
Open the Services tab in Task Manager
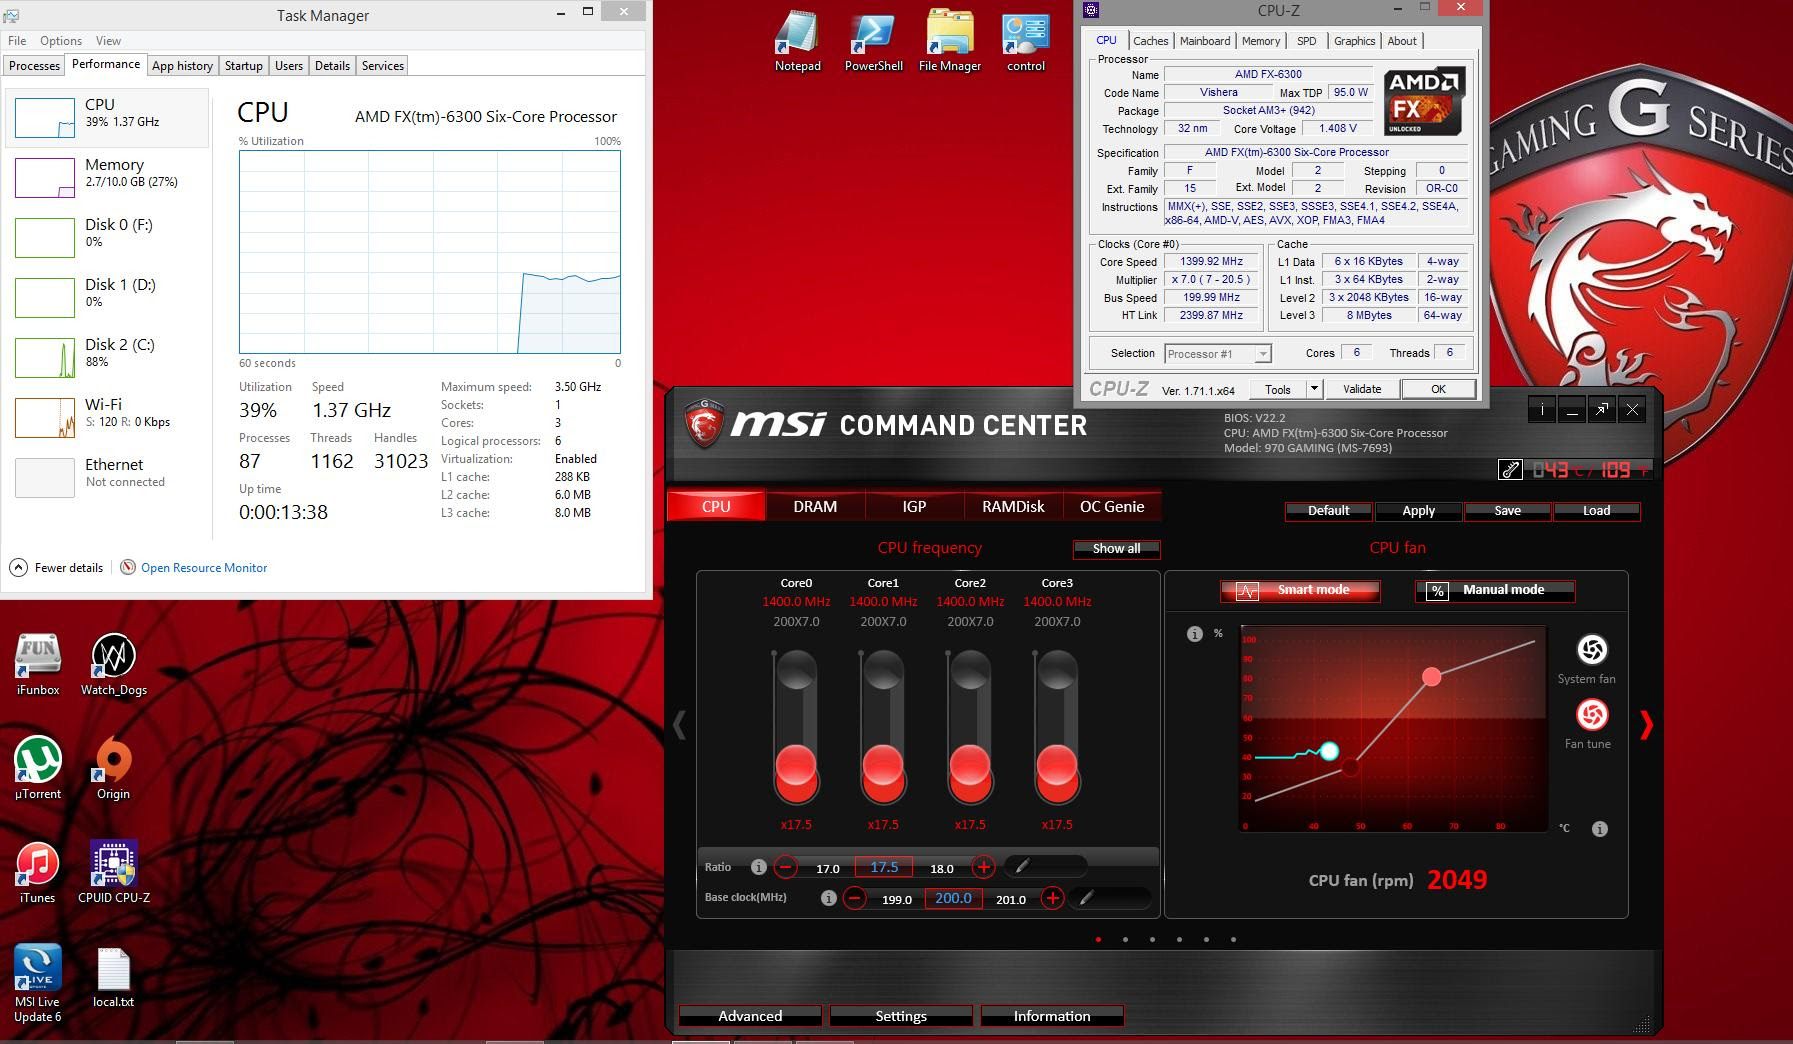(383, 66)
